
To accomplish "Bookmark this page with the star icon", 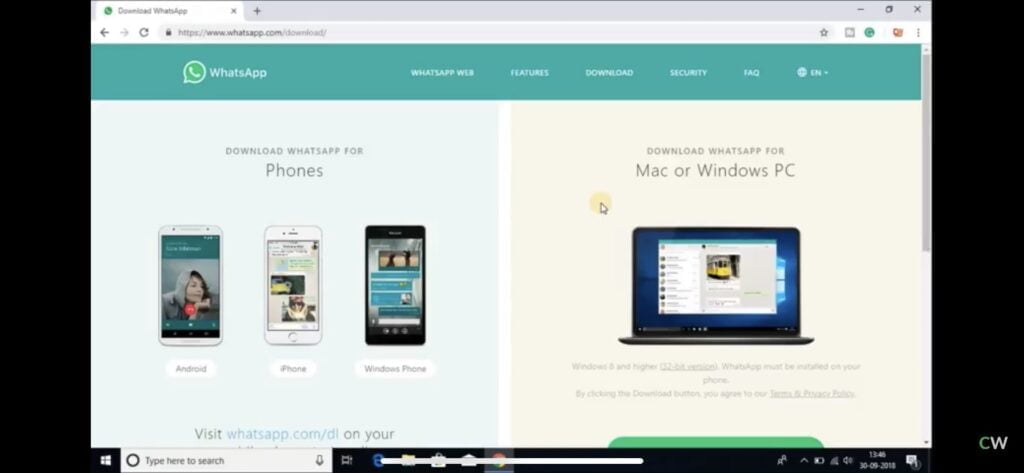I will click(x=824, y=33).
